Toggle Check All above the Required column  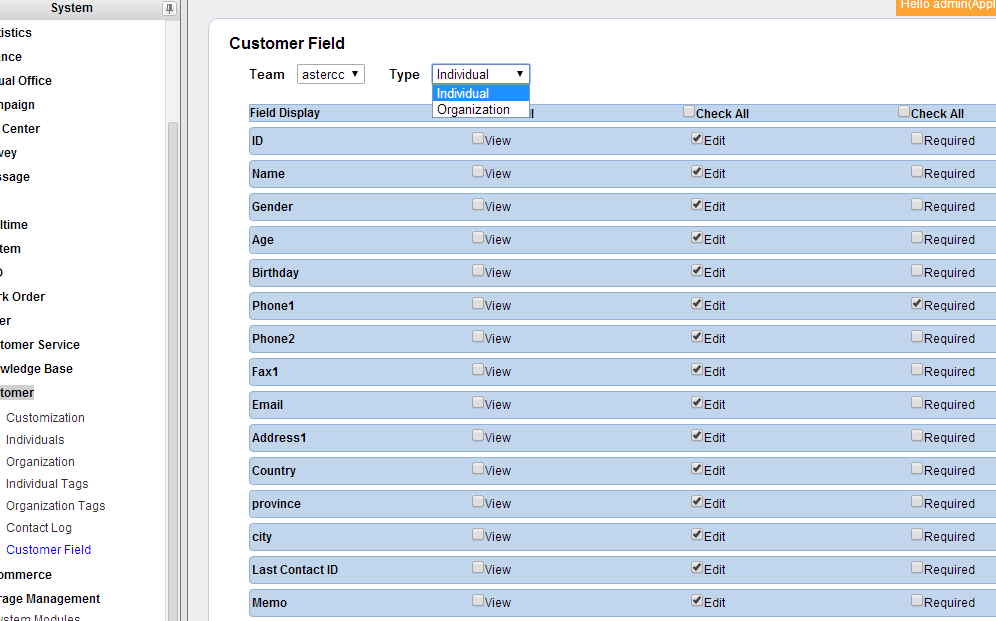click(904, 112)
